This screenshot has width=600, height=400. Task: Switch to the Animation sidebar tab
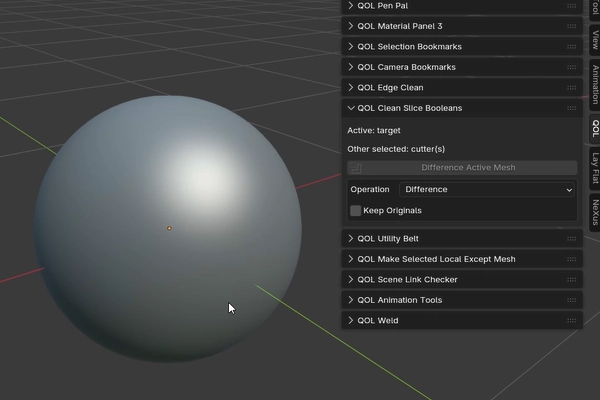[595, 85]
